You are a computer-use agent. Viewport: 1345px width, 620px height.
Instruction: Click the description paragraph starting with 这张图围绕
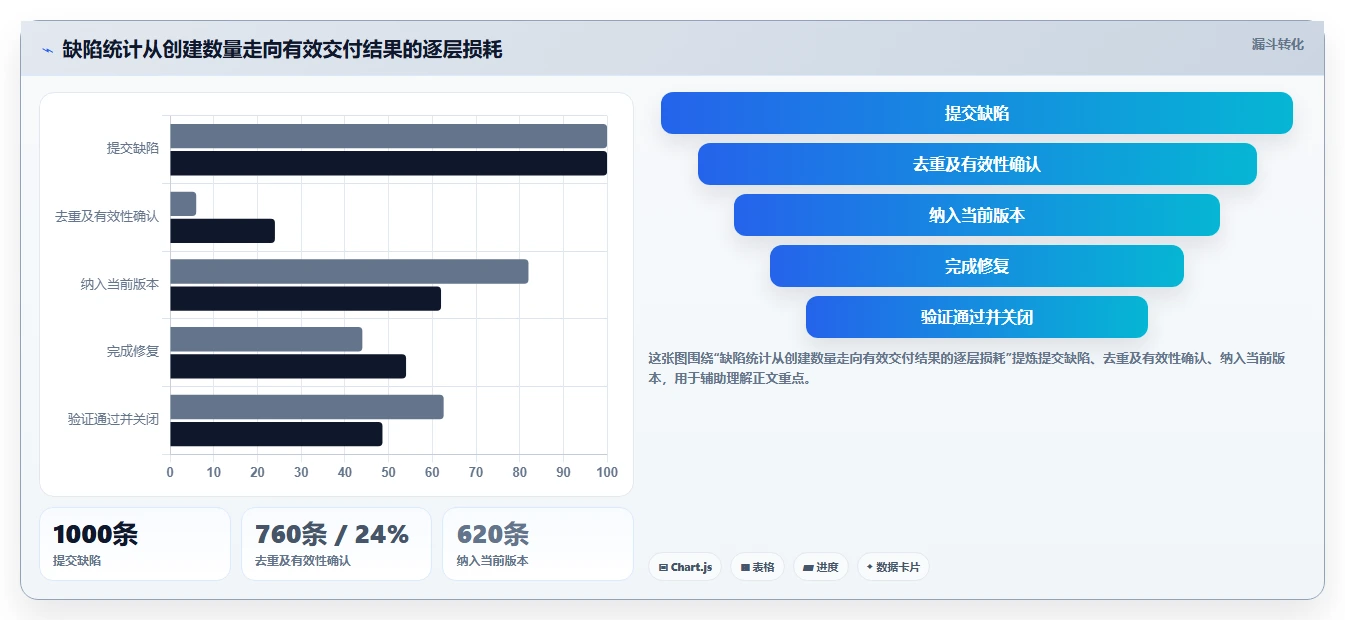point(967,368)
